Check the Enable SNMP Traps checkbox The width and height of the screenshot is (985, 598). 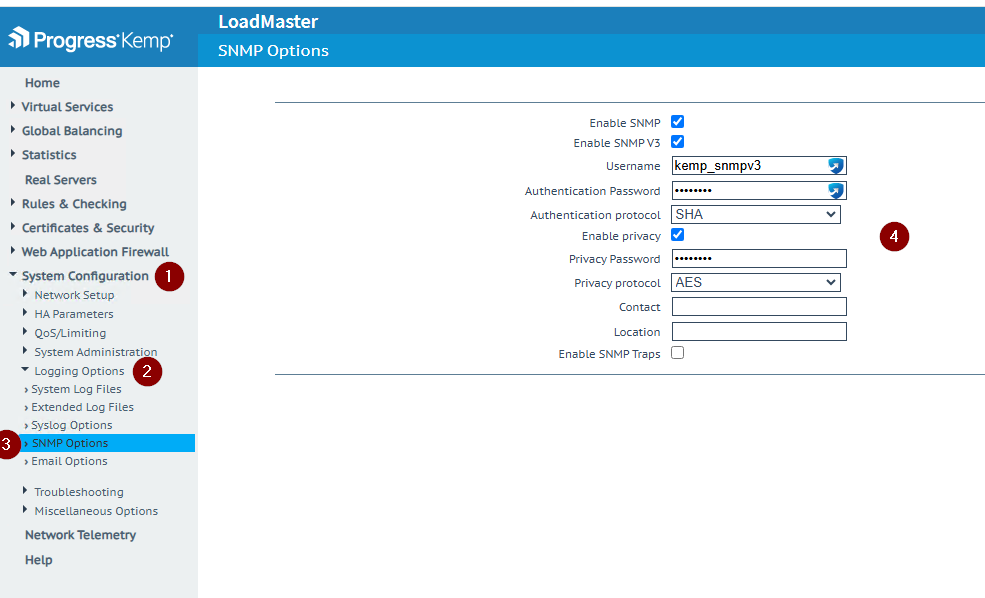(677, 353)
